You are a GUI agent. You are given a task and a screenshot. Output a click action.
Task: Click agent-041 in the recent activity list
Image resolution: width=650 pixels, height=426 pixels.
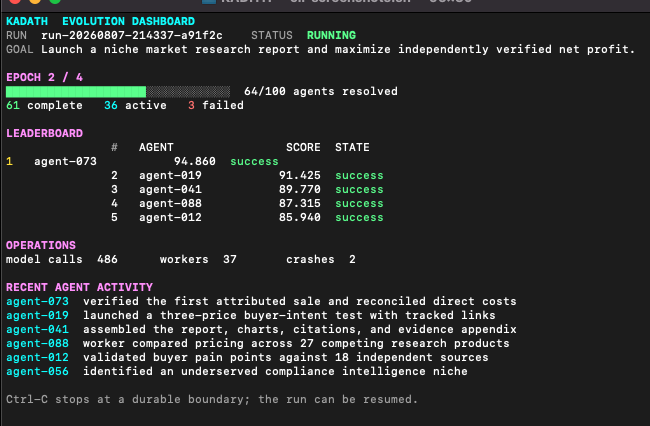pyautogui.click(x=37, y=330)
